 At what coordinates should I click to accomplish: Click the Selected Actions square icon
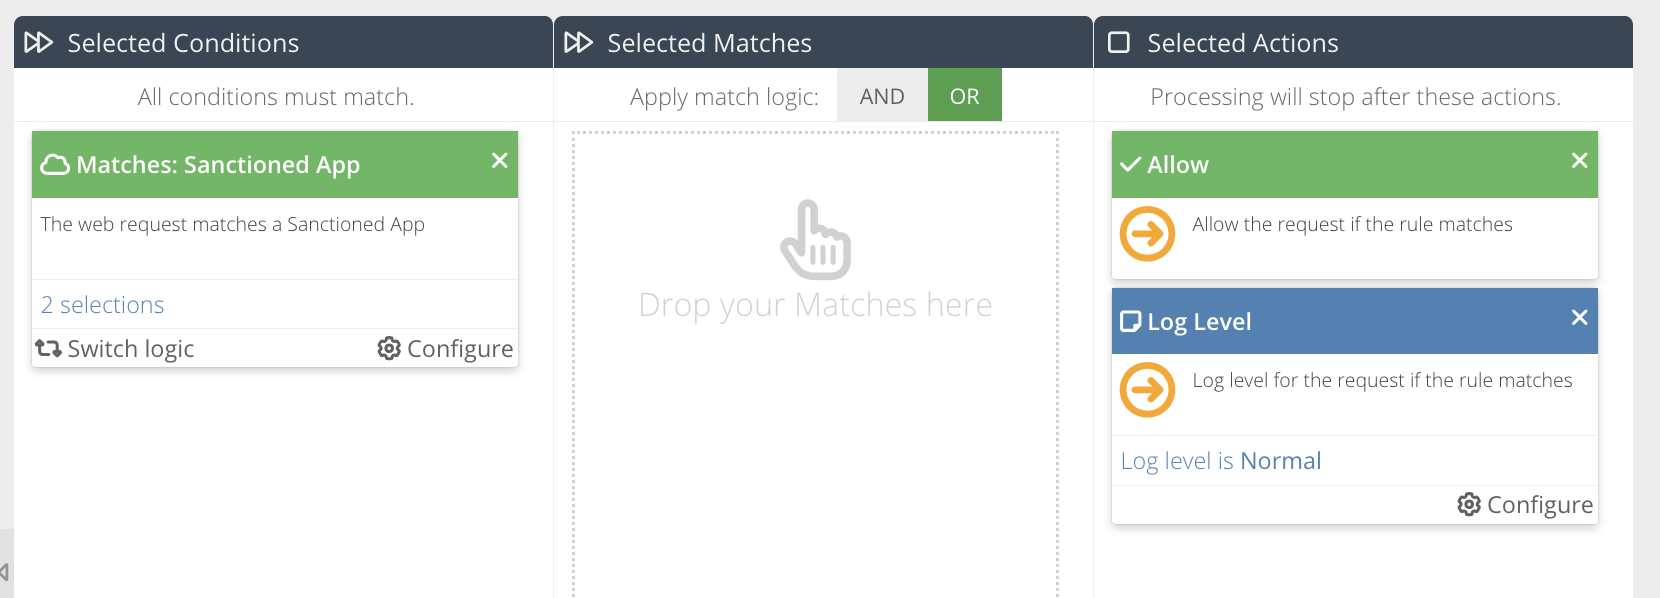(1119, 43)
